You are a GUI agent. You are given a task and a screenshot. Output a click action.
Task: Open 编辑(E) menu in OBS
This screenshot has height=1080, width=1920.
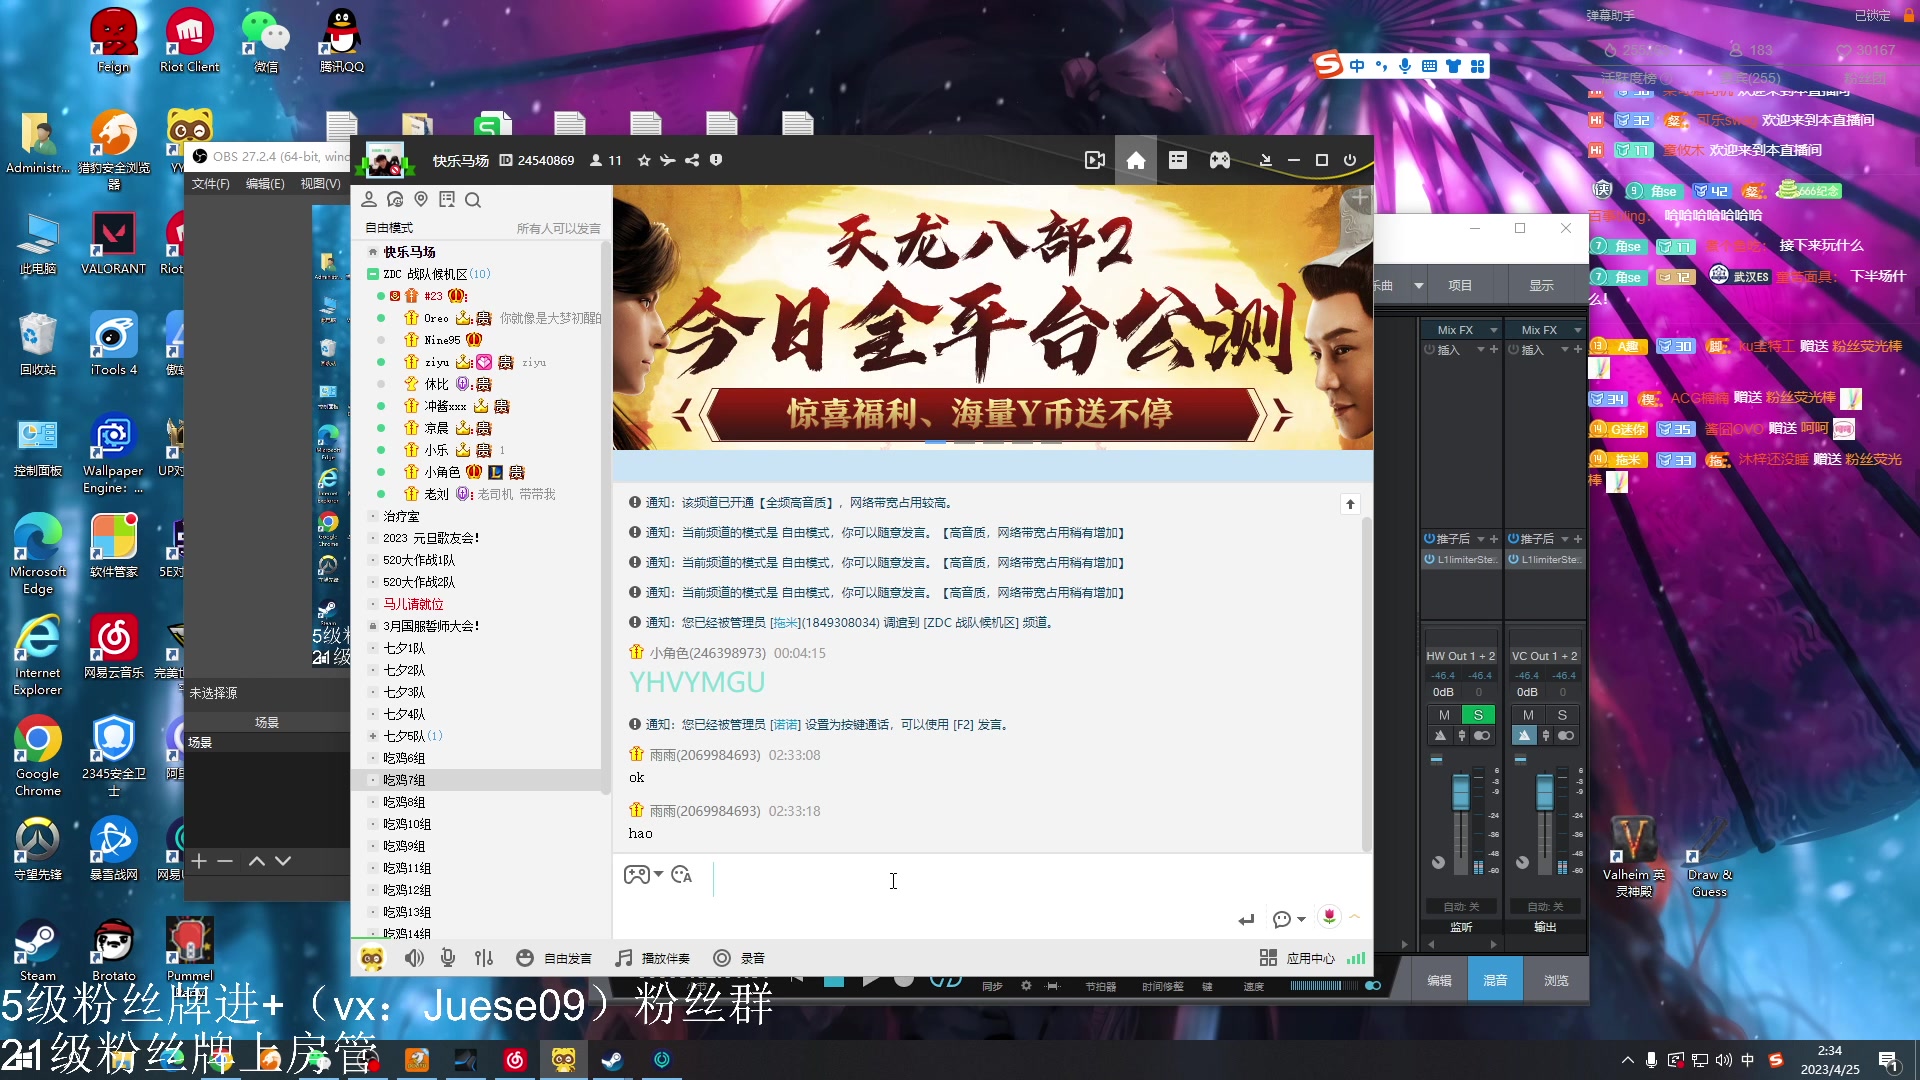[265, 184]
